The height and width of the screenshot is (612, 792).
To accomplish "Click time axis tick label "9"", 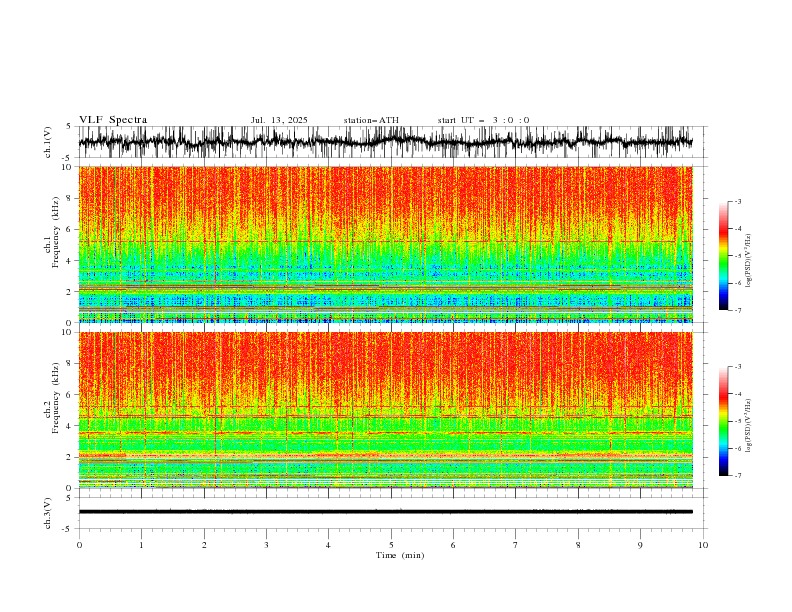I will coord(640,545).
